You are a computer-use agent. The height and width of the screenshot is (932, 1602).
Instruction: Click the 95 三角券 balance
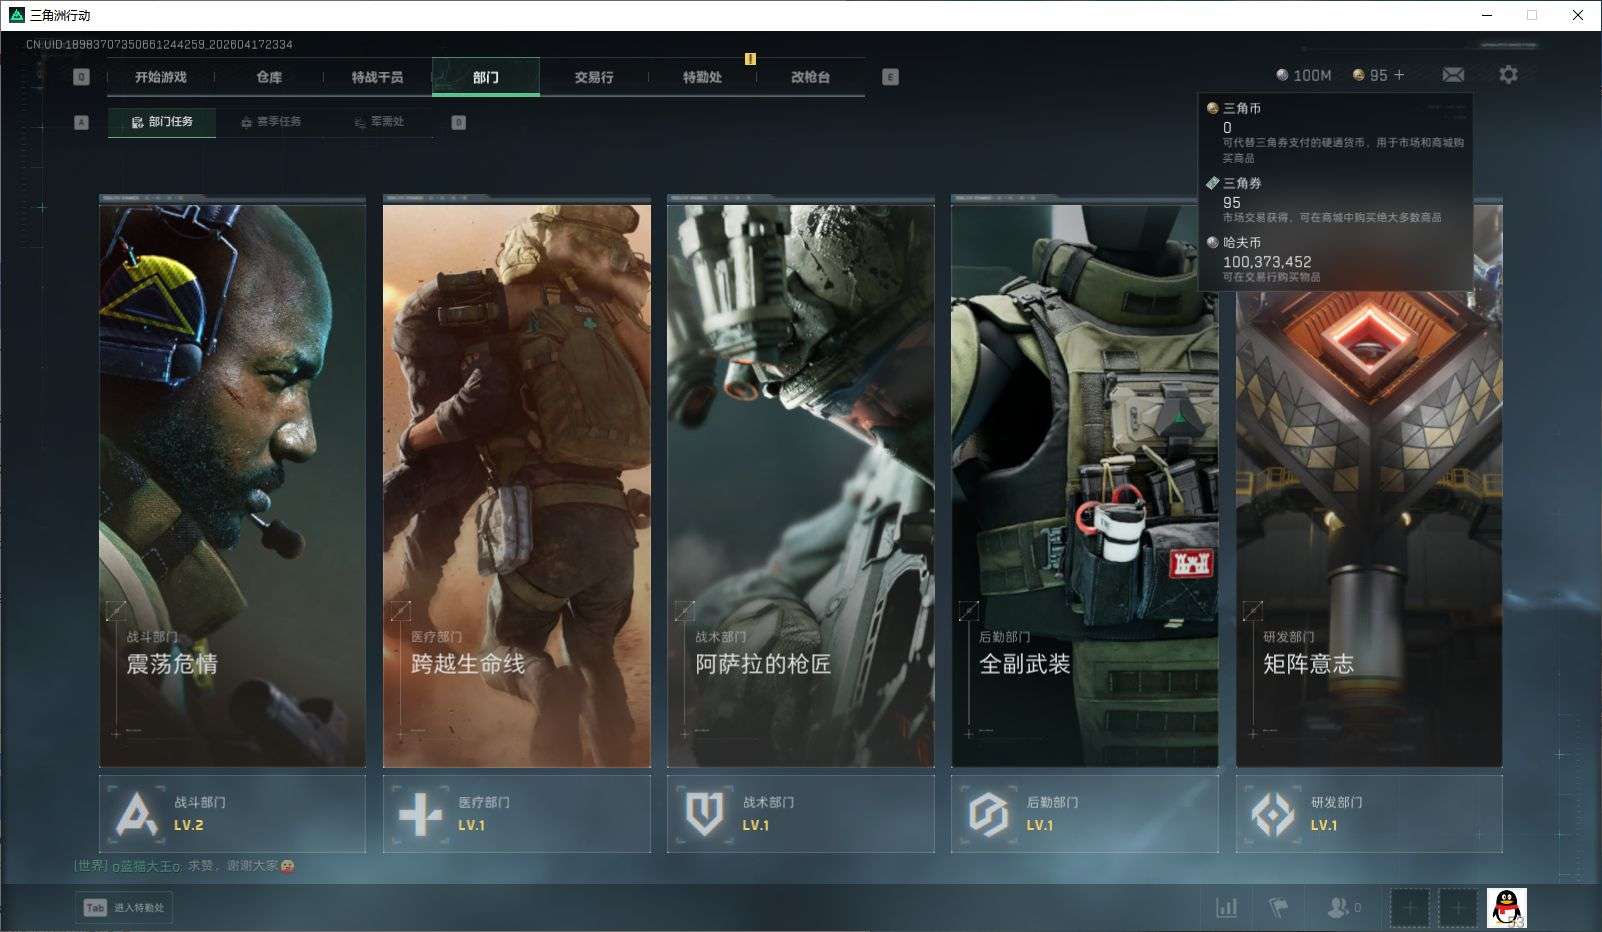(1370, 75)
